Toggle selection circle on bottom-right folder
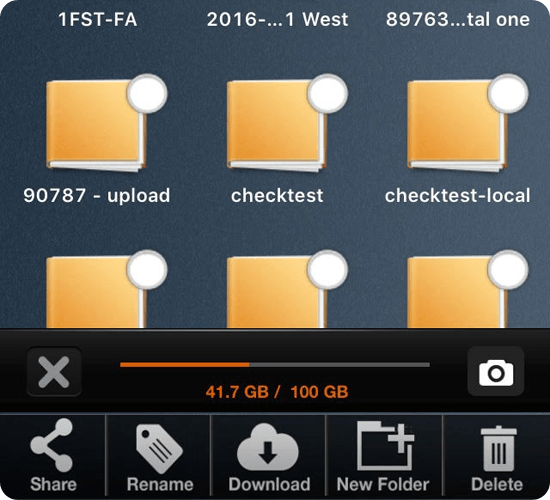550x500 pixels. (508, 270)
